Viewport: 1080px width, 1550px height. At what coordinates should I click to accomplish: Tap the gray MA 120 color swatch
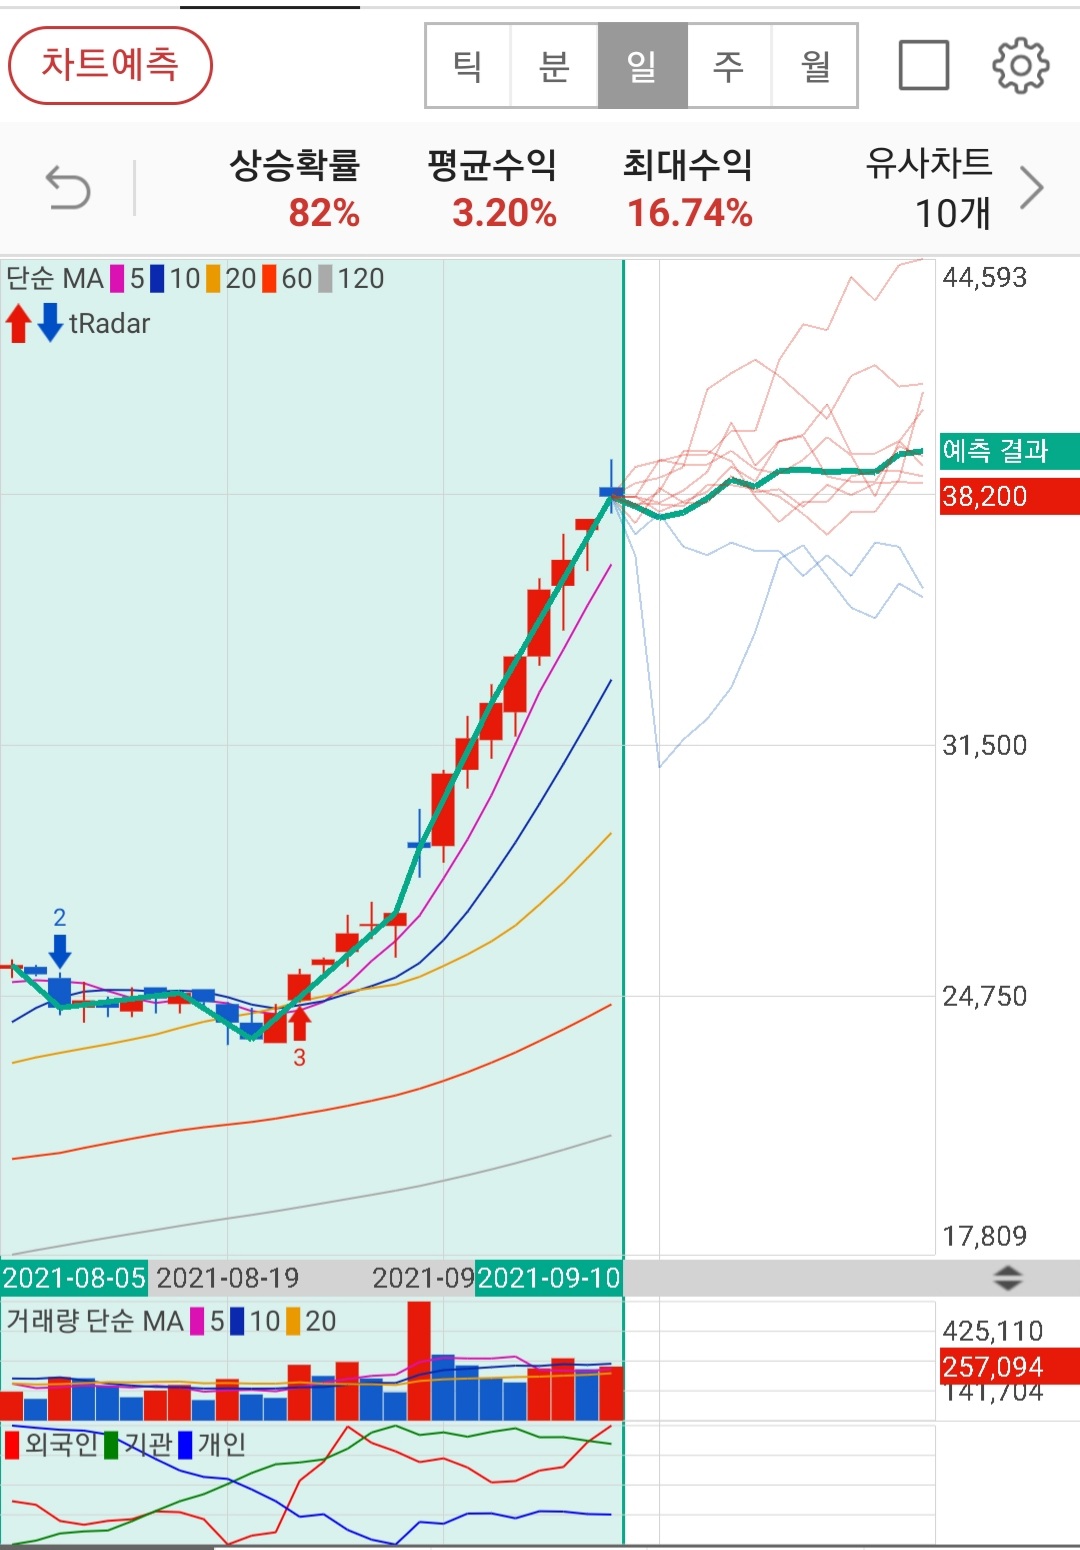tap(325, 278)
